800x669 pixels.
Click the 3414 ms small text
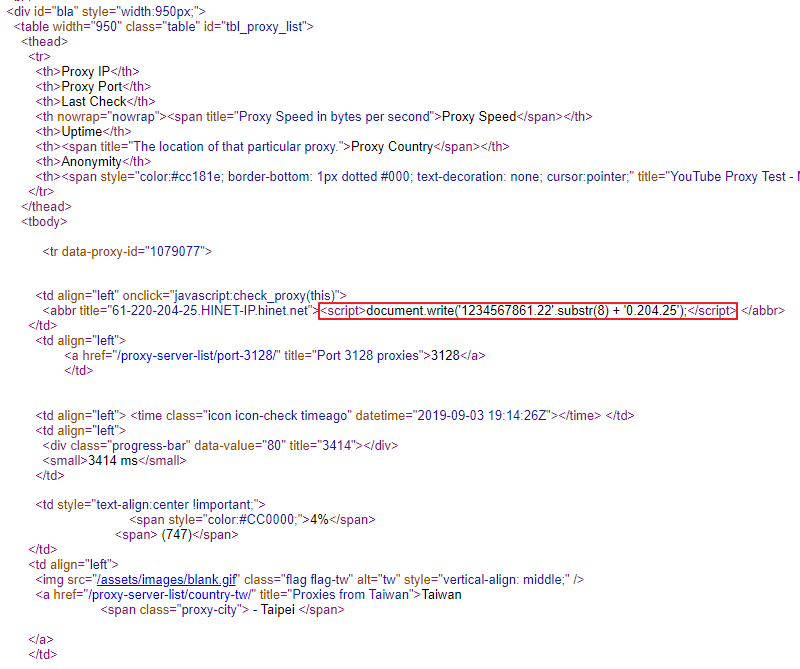pos(113,461)
